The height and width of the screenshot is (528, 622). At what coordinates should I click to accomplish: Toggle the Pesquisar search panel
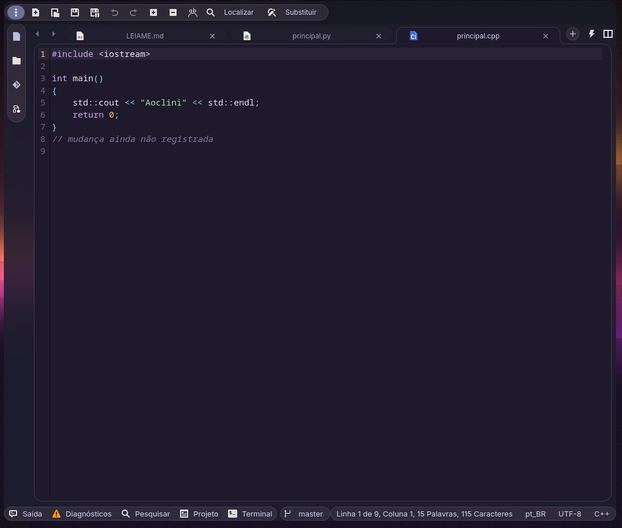(x=146, y=514)
